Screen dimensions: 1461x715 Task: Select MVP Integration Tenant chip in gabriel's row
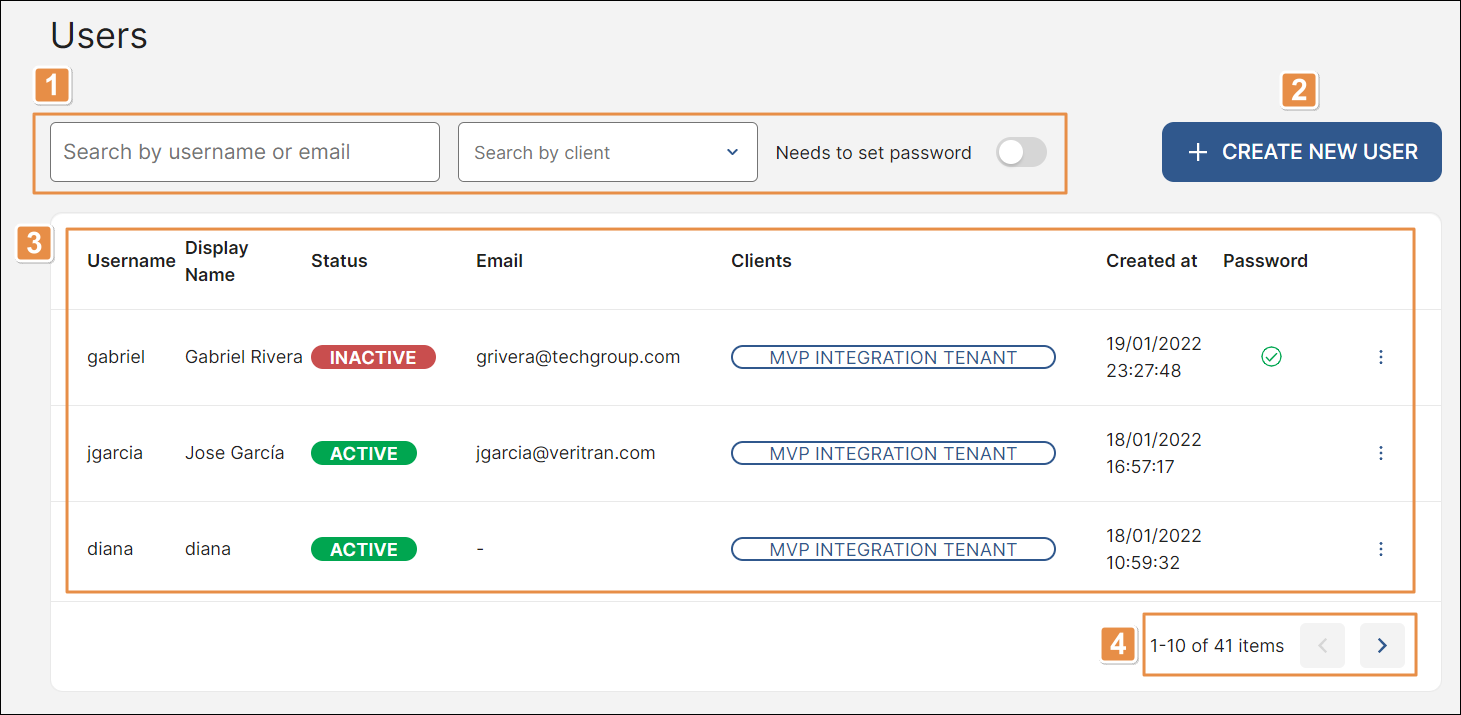893,357
